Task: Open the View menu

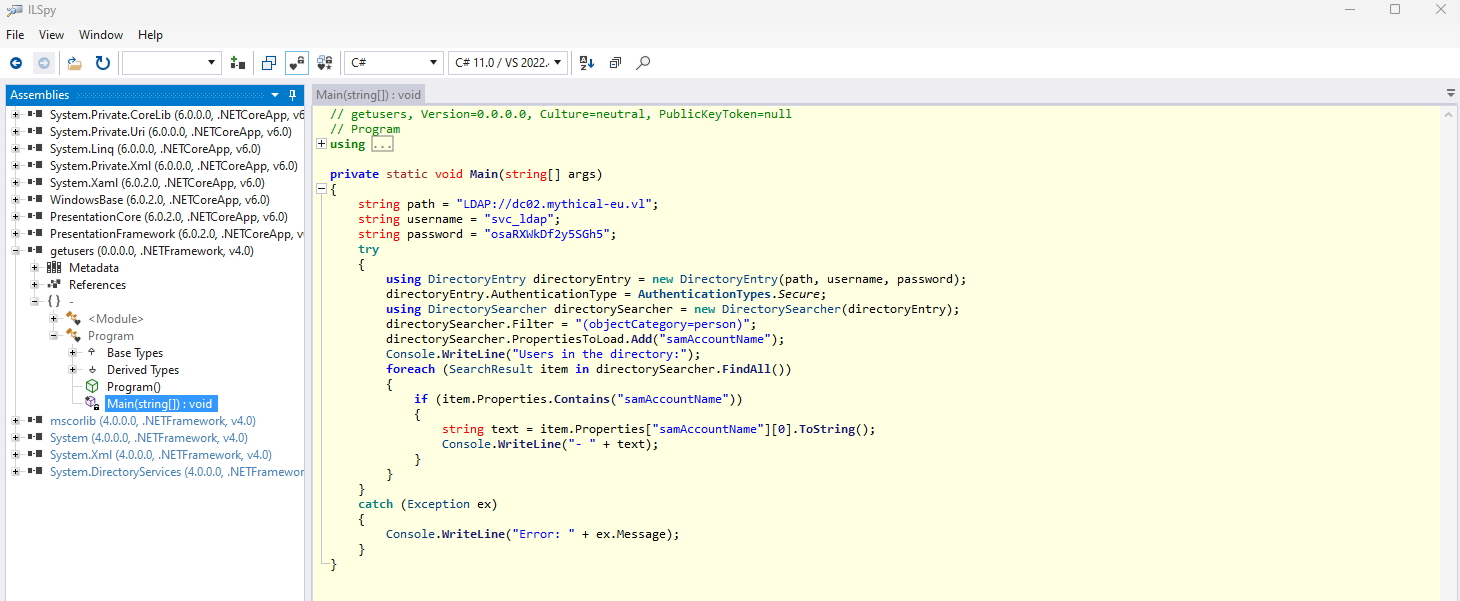Action: 51,35
